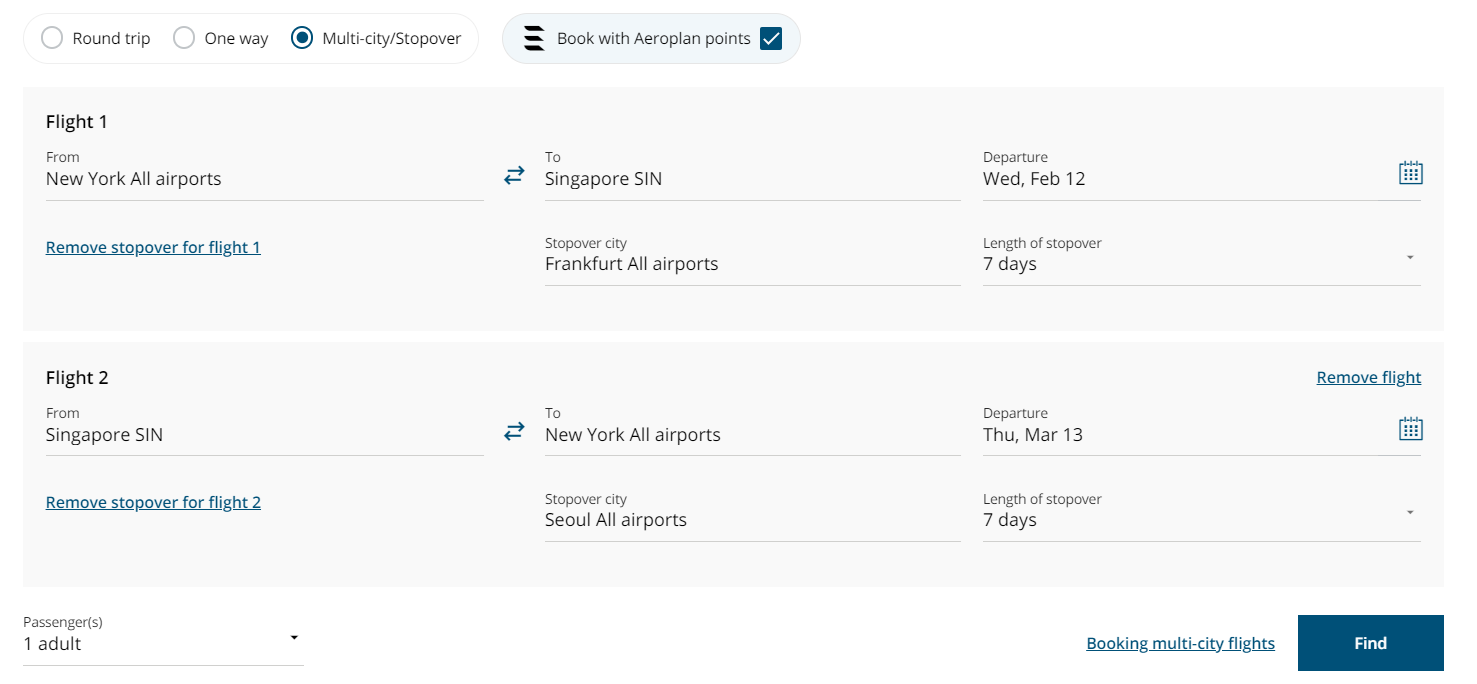Uncheck Book with Aeroplan points
The height and width of the screenshot is (684, 1477).
(770, 38)
